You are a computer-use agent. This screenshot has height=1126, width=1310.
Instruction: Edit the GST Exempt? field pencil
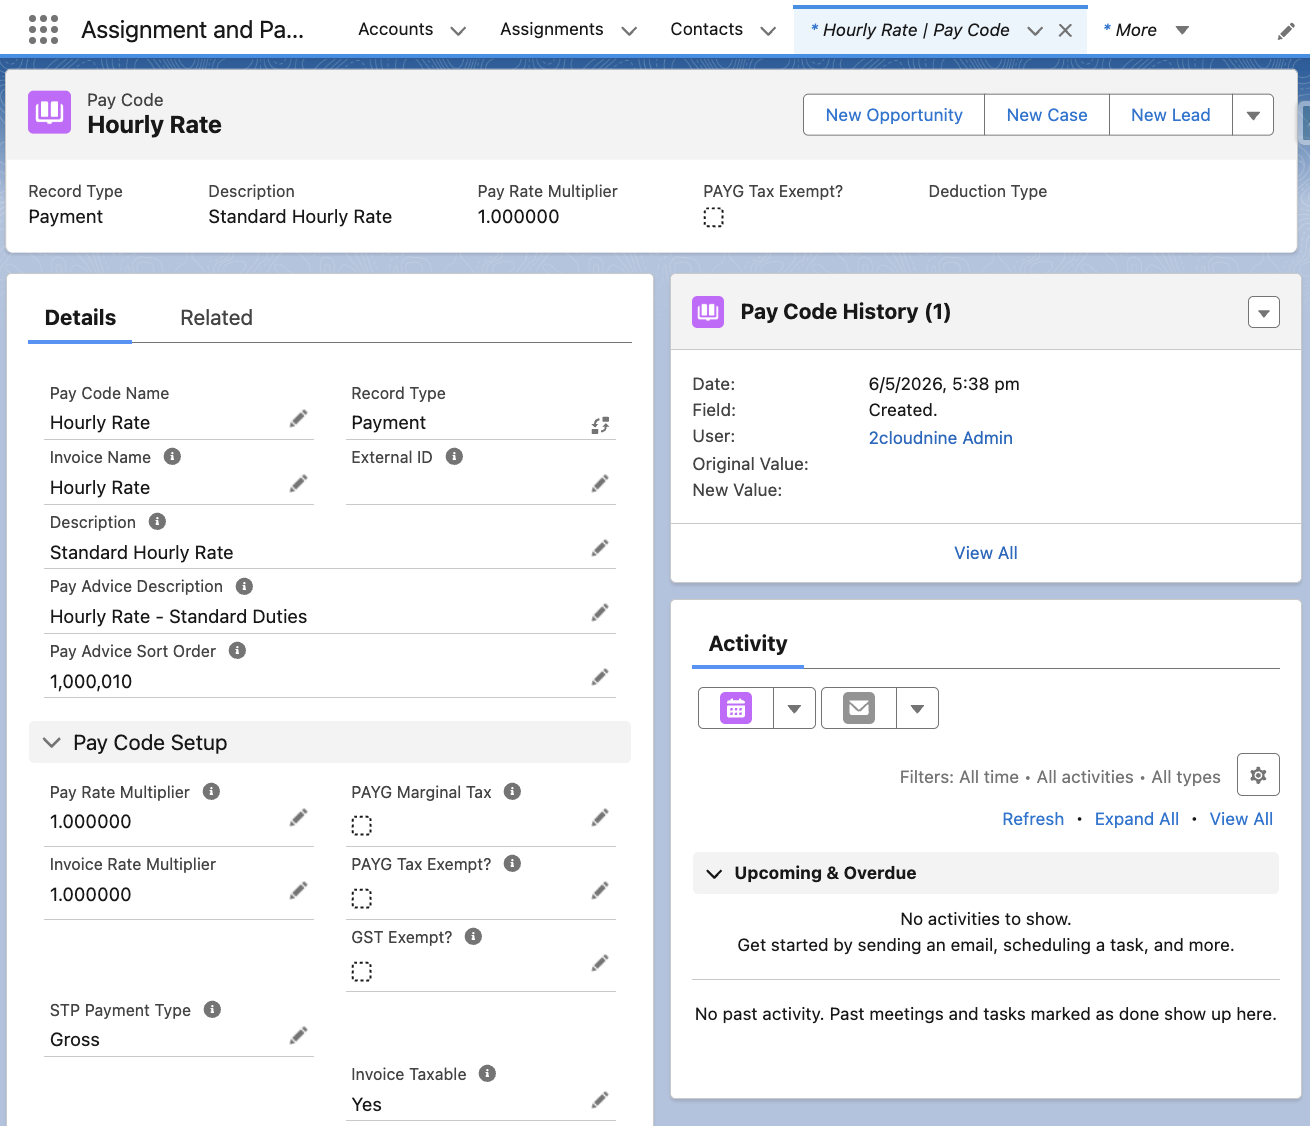click(x=600, y=963)
